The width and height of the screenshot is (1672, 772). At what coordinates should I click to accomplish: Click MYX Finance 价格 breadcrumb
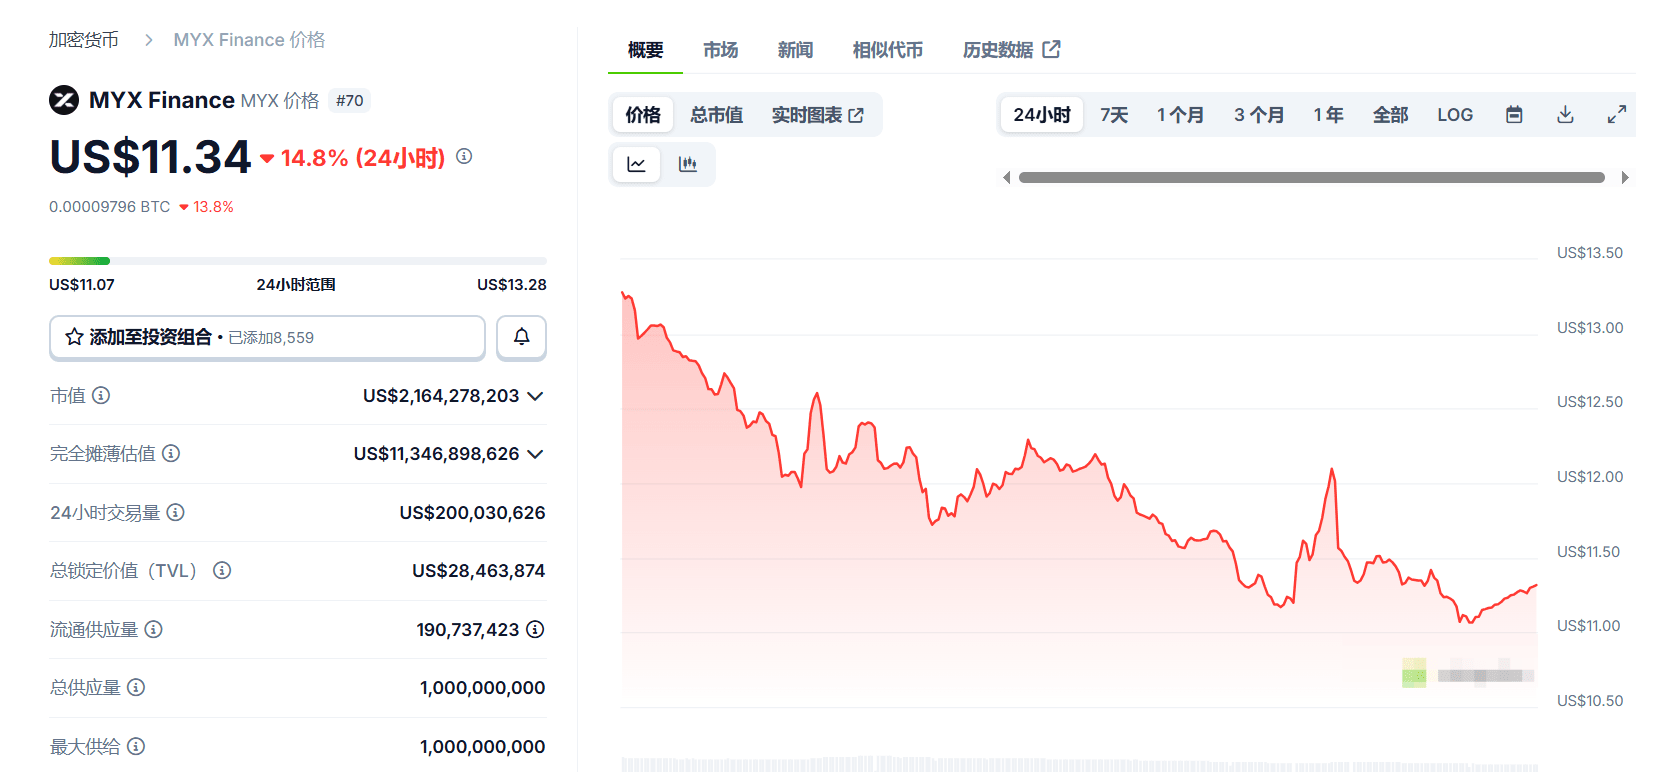249,40
